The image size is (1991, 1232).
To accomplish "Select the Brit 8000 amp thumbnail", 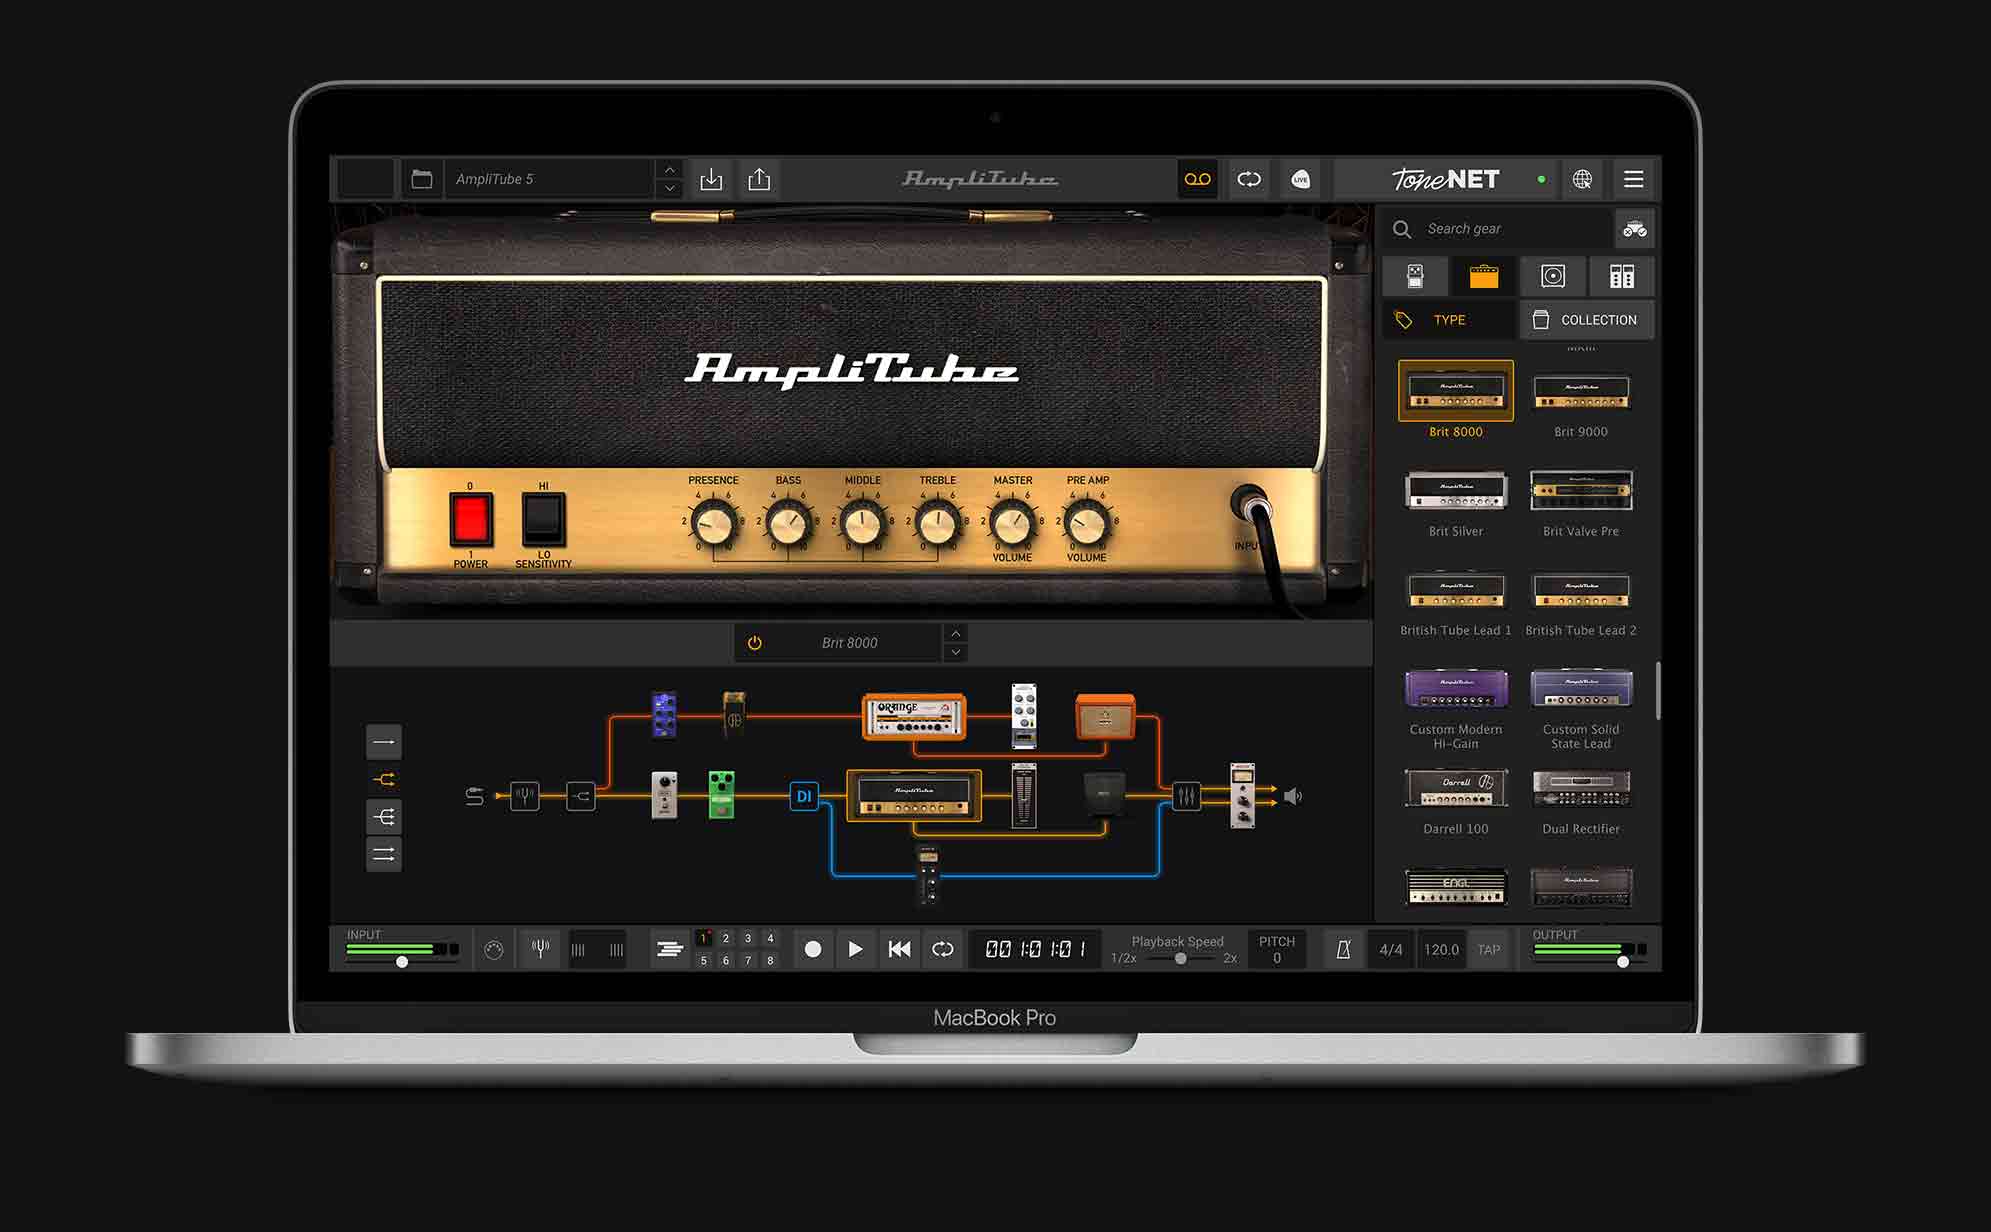I will pos(1456,391).
